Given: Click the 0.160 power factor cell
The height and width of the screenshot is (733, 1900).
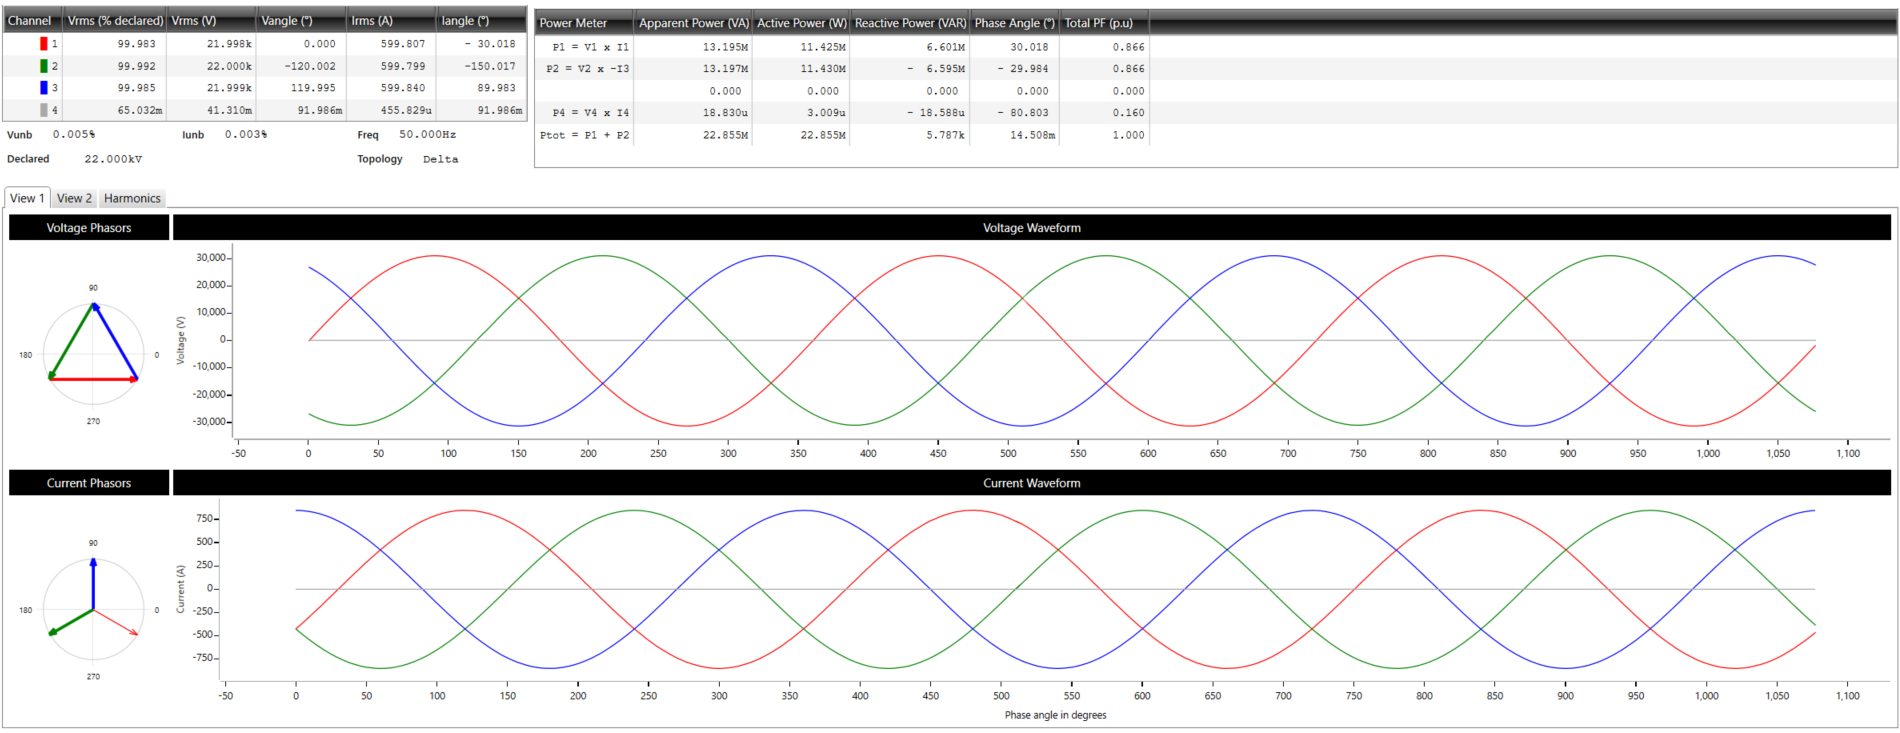Looking at the screenshot, I should (1104, 113).
